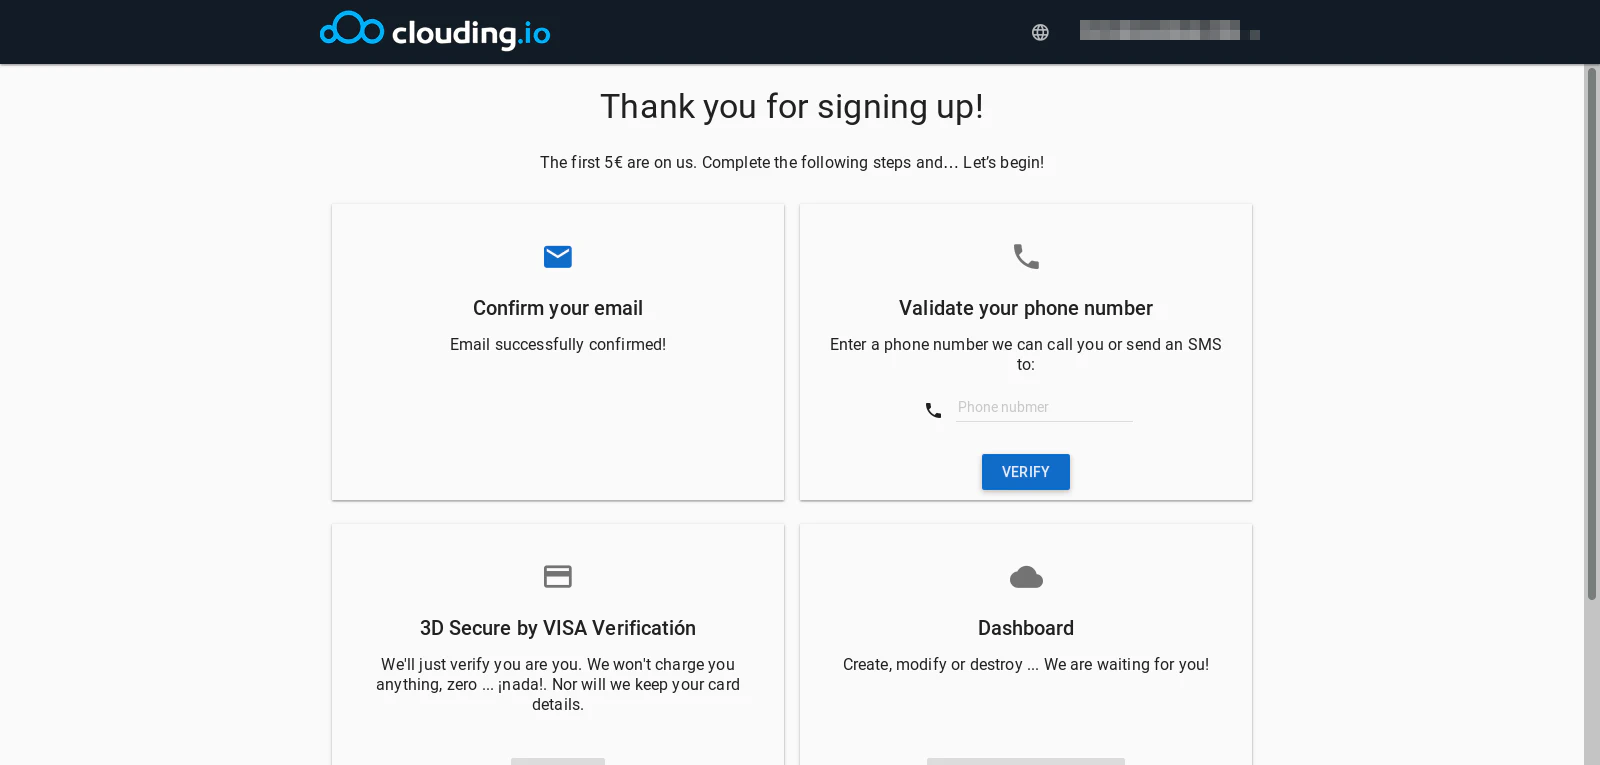Click the envelope icon on email card
1600x765 pixels.
point(558,257)
